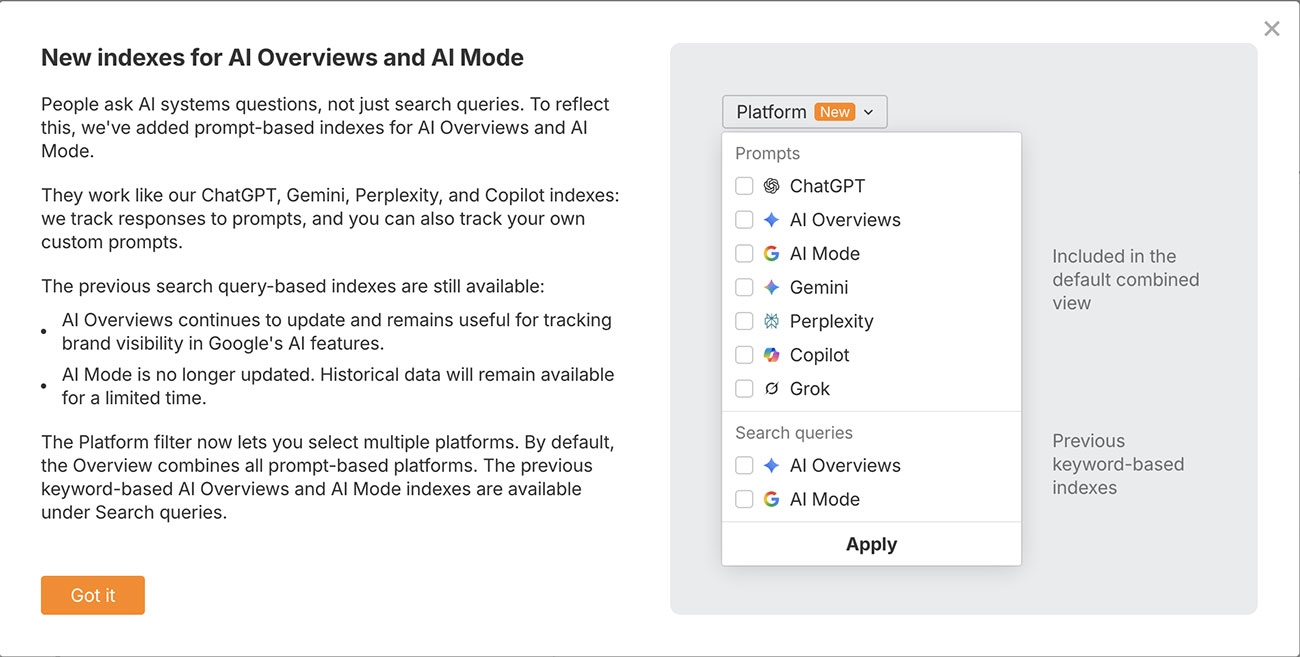Click the AI Mode label under Prompts
1300x657 pixels.
point(825,254)
